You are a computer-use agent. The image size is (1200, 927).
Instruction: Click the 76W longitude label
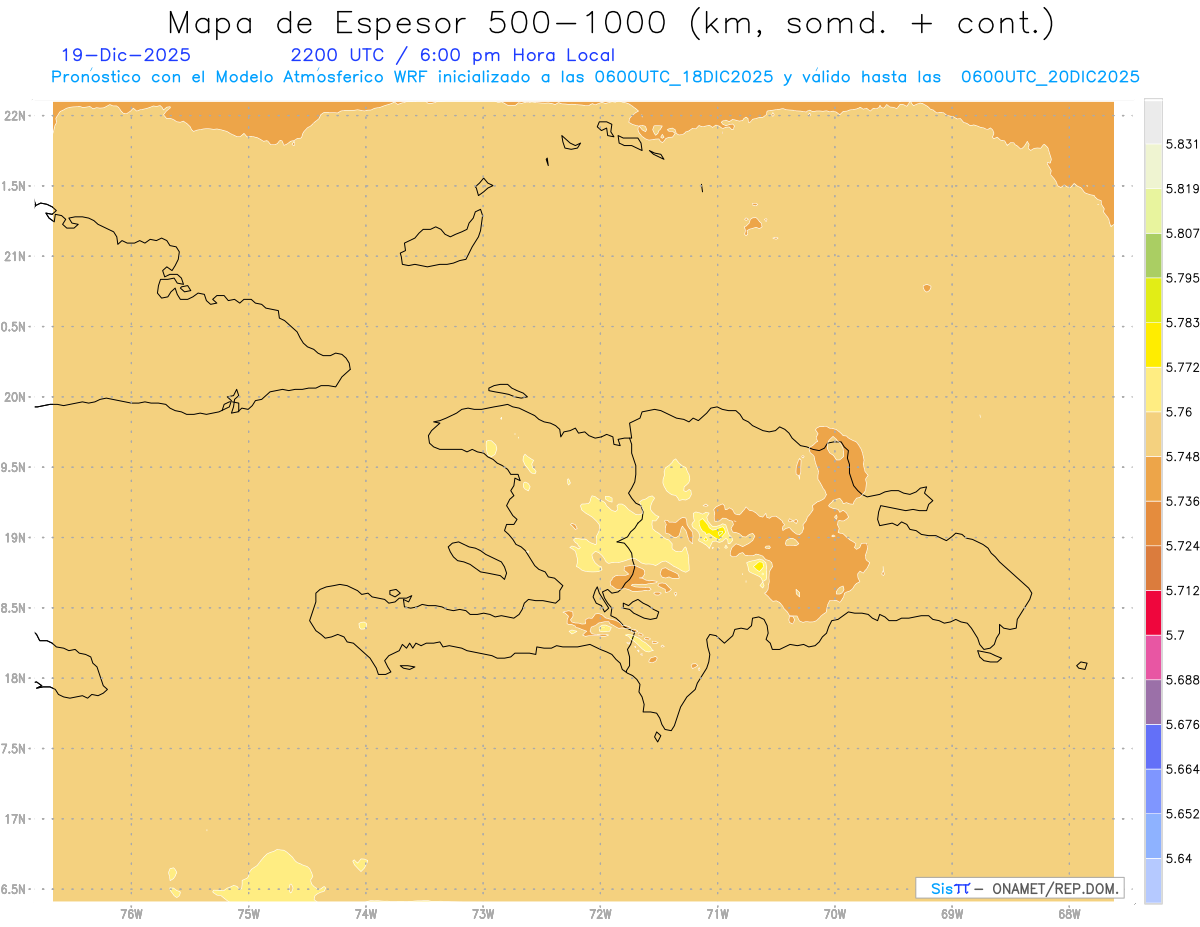tap(131, 914)
